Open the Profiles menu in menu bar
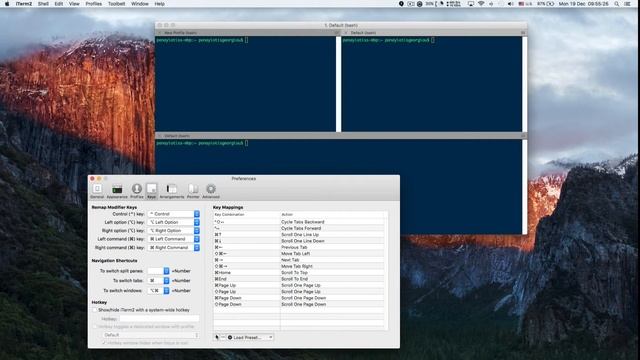Screen dimensions: 640x360 tap(93, 4)
